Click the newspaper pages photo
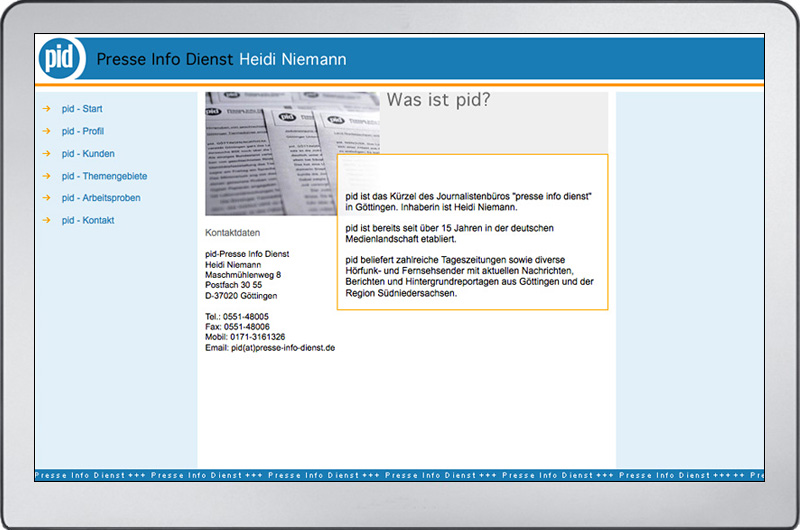800x530 pixels. 292,154
